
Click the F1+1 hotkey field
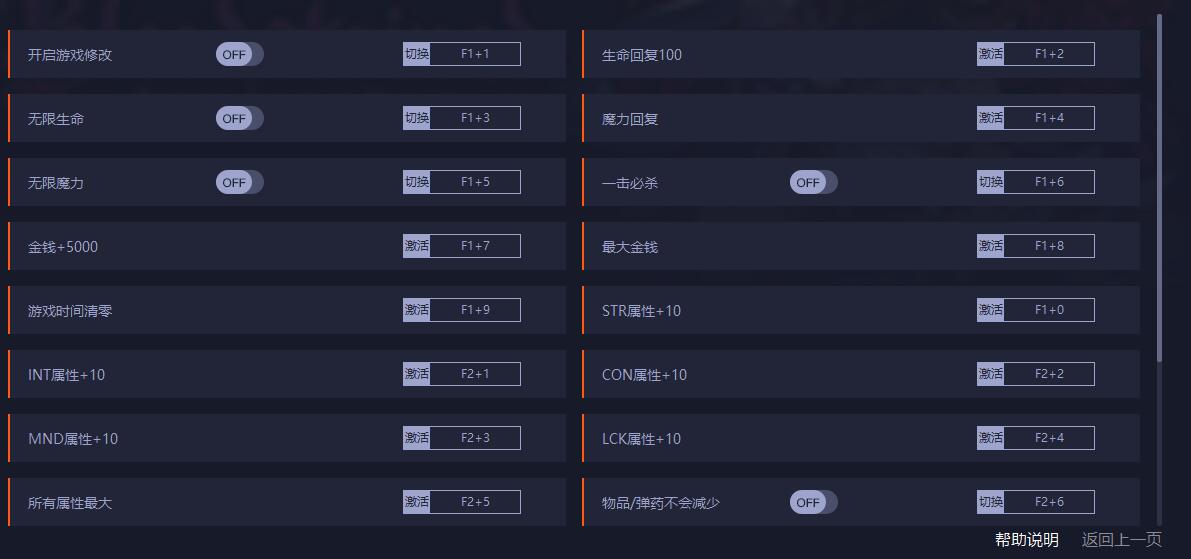click(475, 54)
